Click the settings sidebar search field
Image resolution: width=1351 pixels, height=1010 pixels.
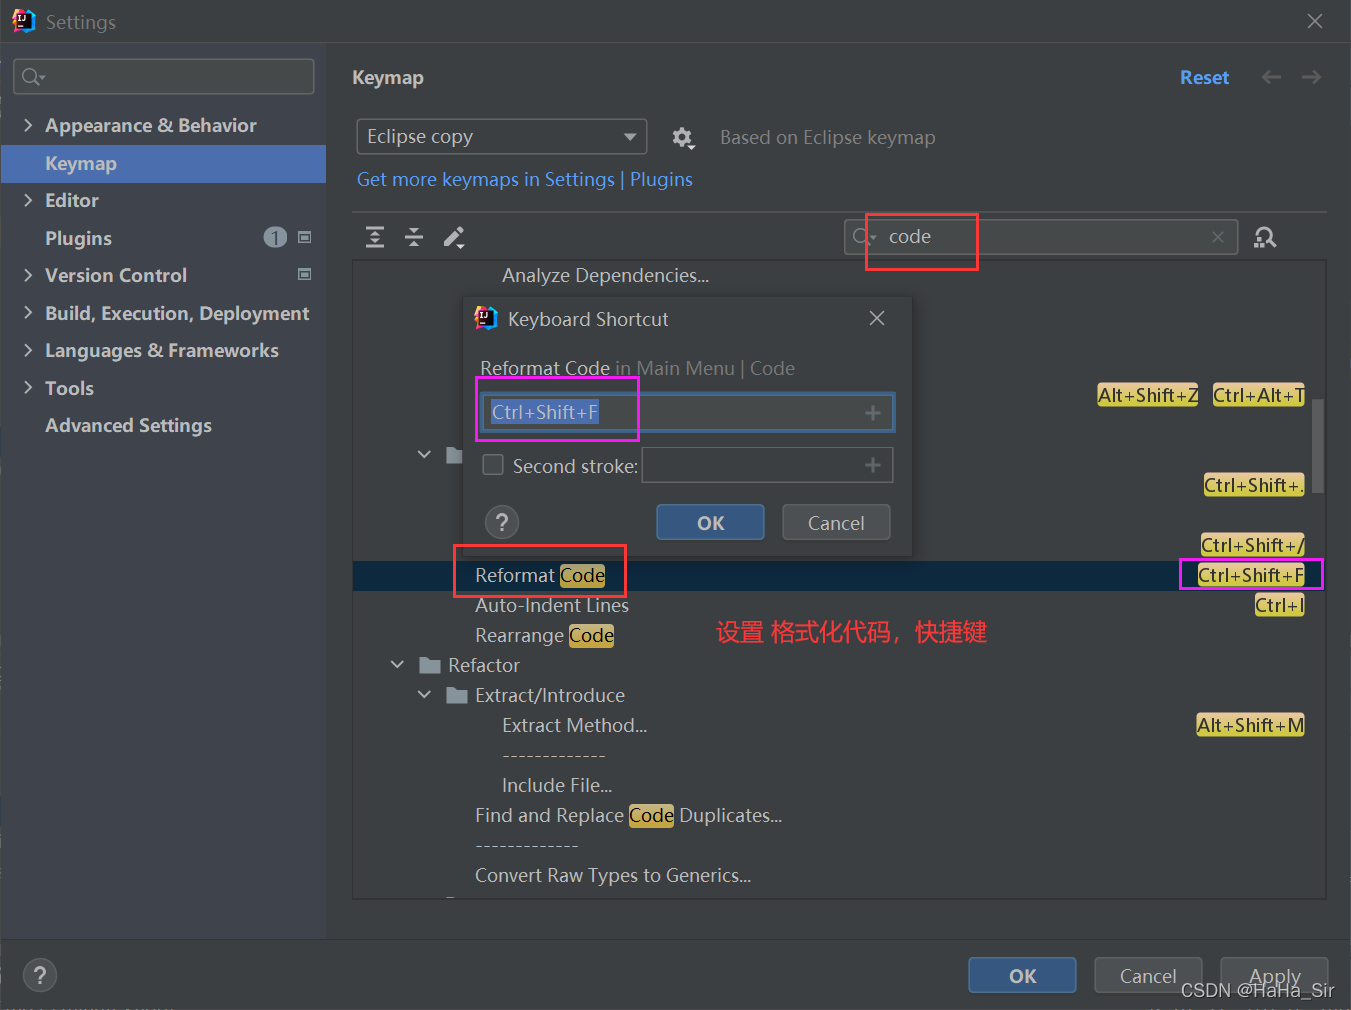[164, 77]
